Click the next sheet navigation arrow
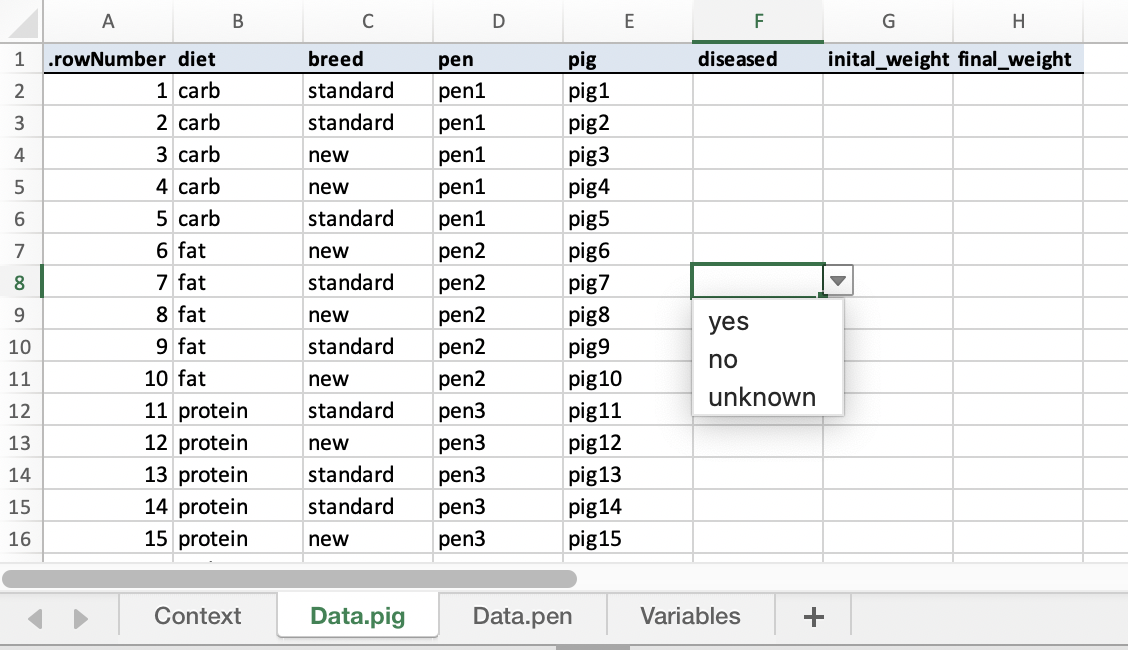1128x650 pixels. pos(81,619)
